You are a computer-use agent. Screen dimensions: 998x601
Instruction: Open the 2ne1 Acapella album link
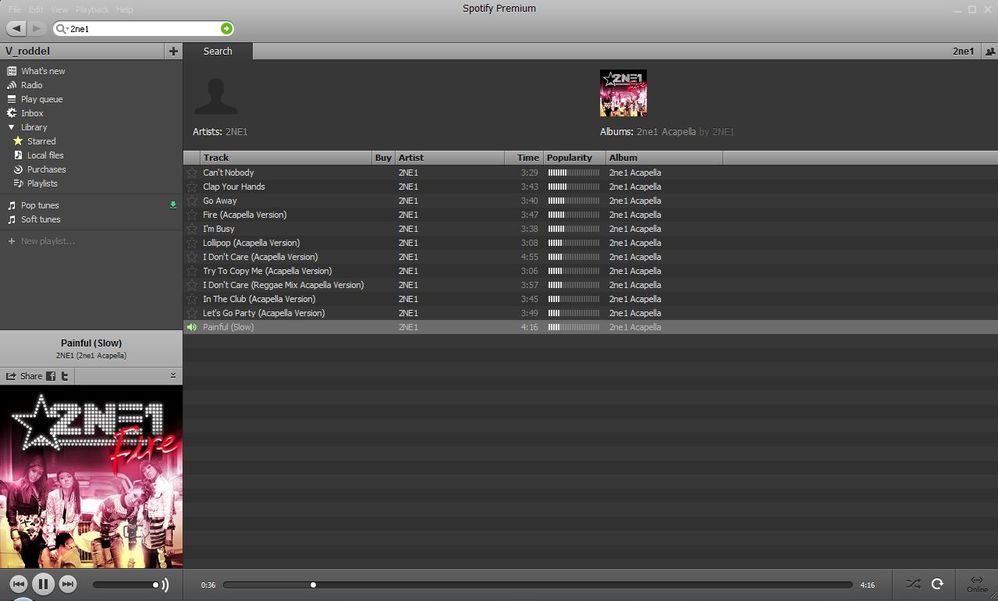[666, 132]
